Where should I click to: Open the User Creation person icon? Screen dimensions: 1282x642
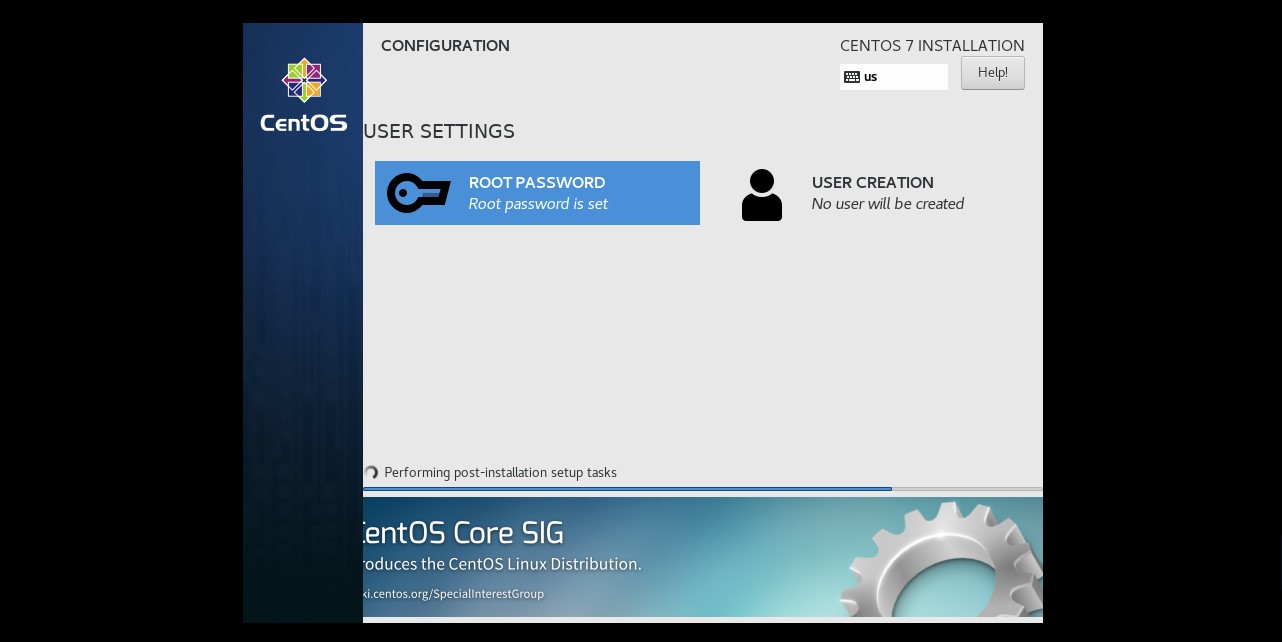coord(761,194)
